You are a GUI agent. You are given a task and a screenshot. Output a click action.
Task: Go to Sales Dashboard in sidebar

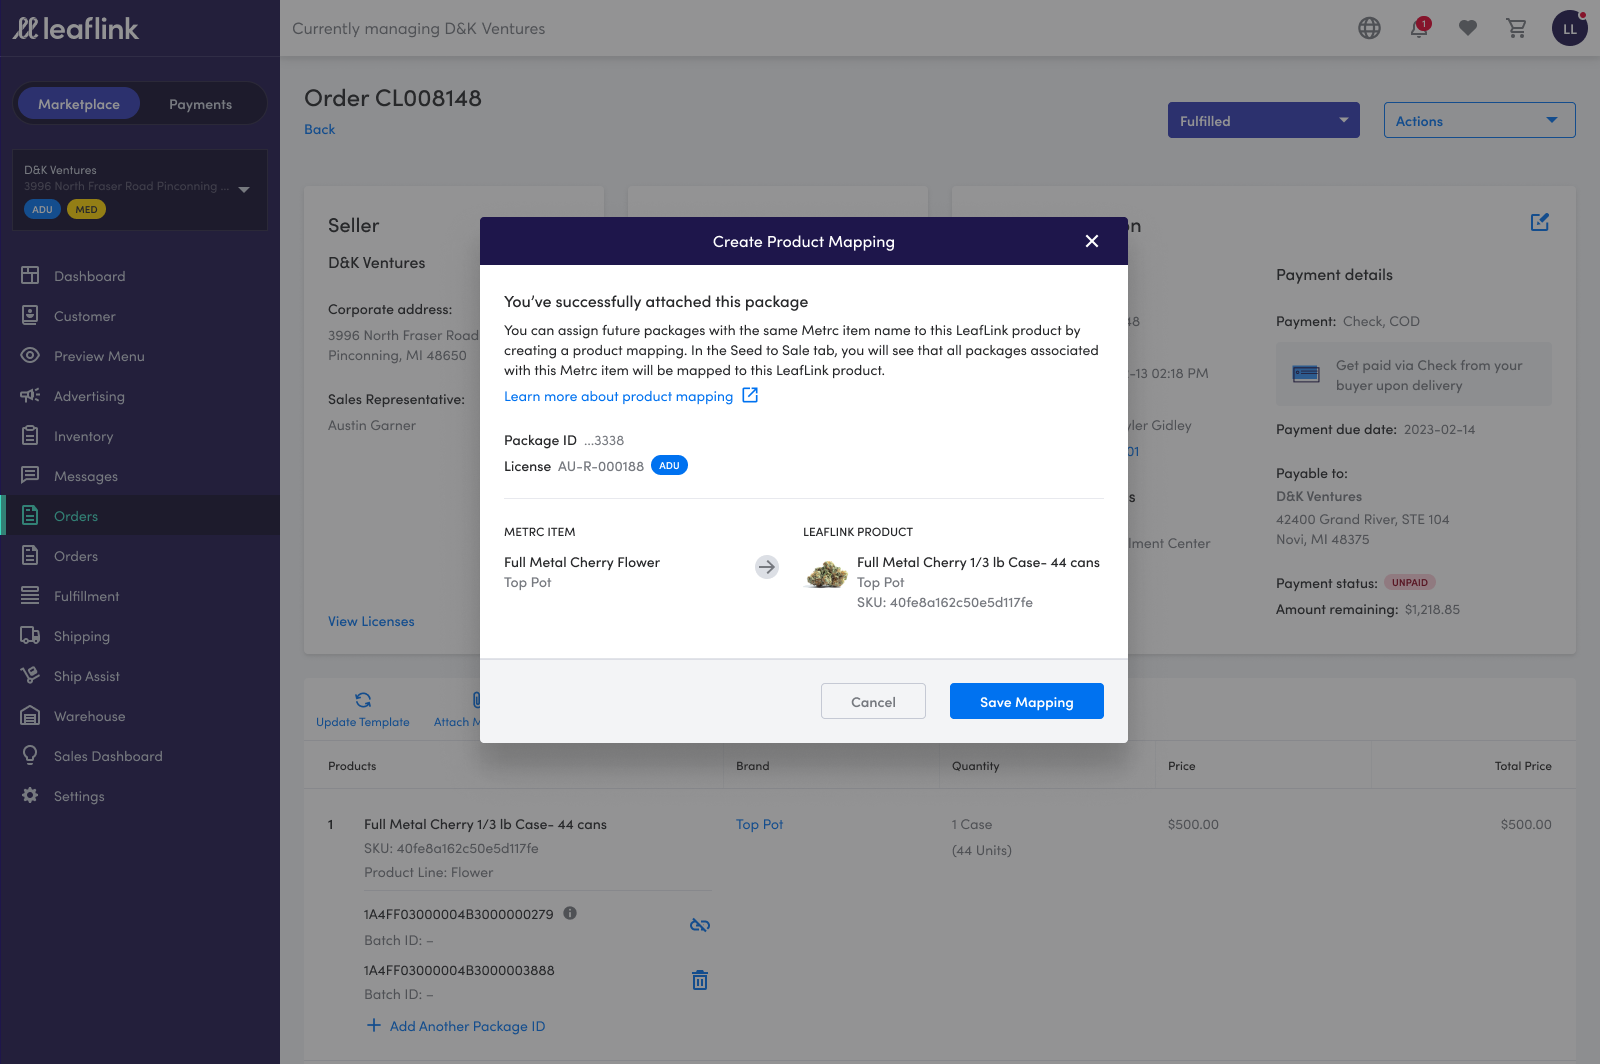108,756
